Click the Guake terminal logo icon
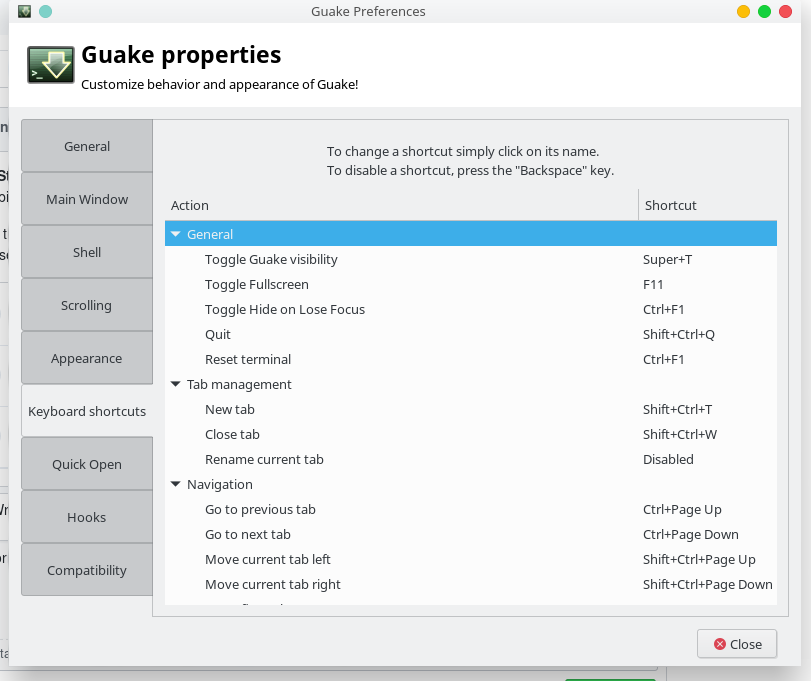The width and height of the screenshot is (811, 681). [50, 65]
